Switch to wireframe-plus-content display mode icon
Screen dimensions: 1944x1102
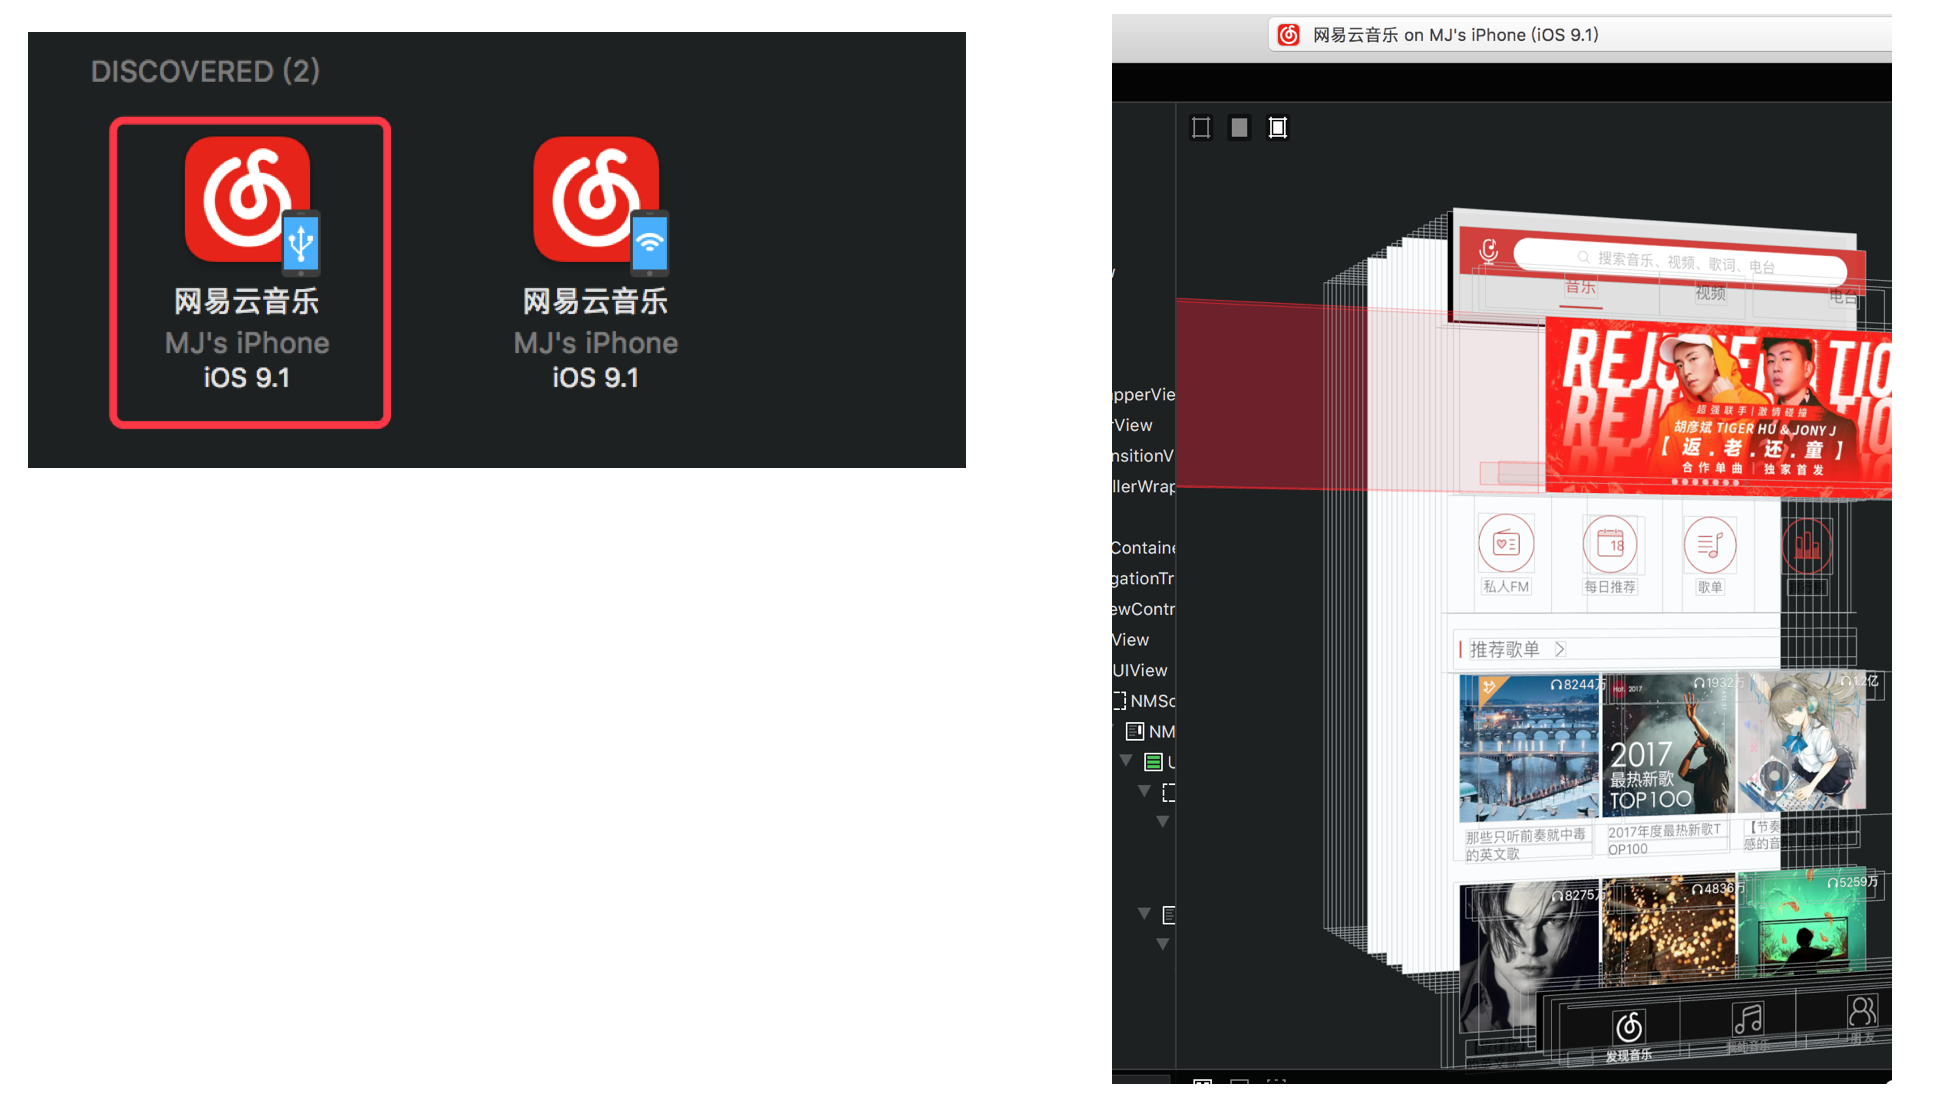pyautogui.click(x=1277, y=127)
